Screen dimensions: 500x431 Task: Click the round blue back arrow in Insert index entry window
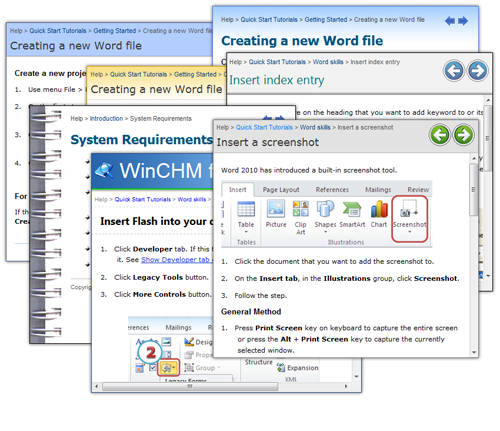pos(454,71)
